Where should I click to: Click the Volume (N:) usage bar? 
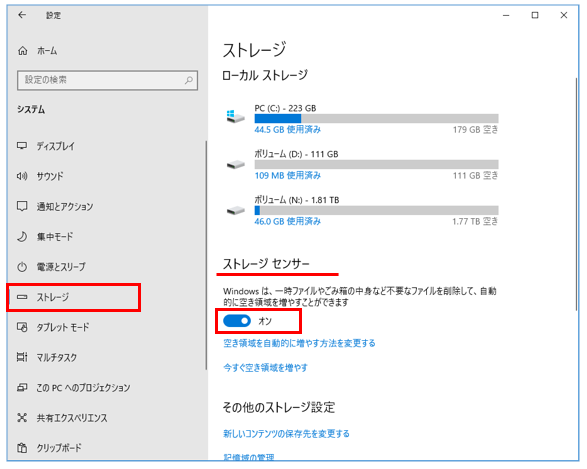[x=376, y=210]
